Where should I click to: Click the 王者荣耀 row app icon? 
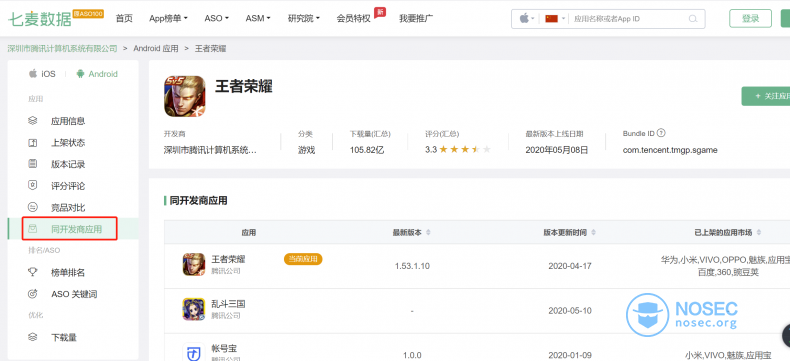[193, 264]
